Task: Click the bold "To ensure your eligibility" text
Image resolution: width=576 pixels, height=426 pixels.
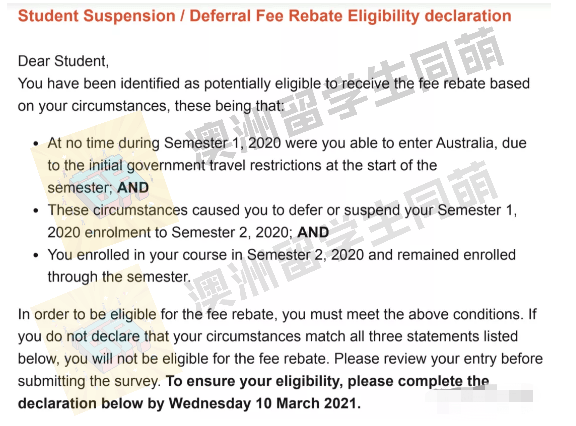Action: tap(253, 381)
